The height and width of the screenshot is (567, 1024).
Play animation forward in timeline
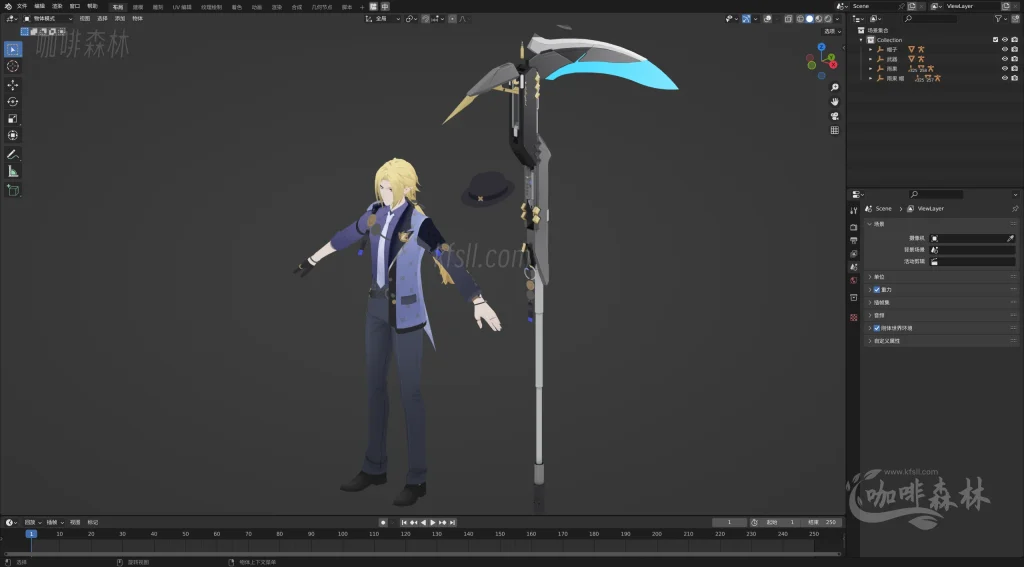[433, 523]
